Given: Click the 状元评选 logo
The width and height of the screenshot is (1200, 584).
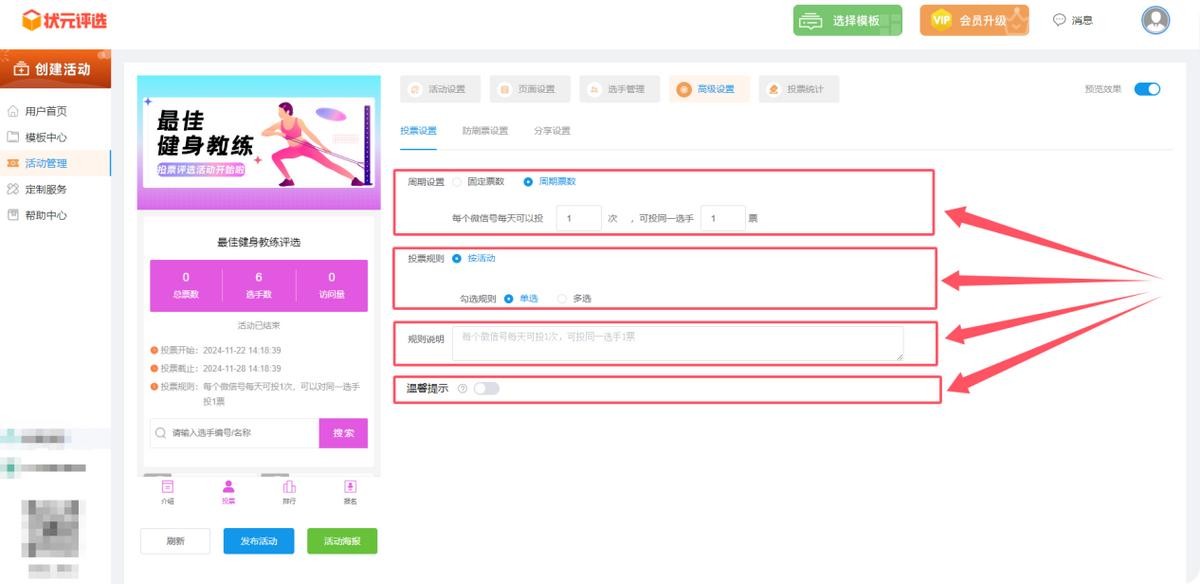Looking at the screenshot, I should (65, 20).
